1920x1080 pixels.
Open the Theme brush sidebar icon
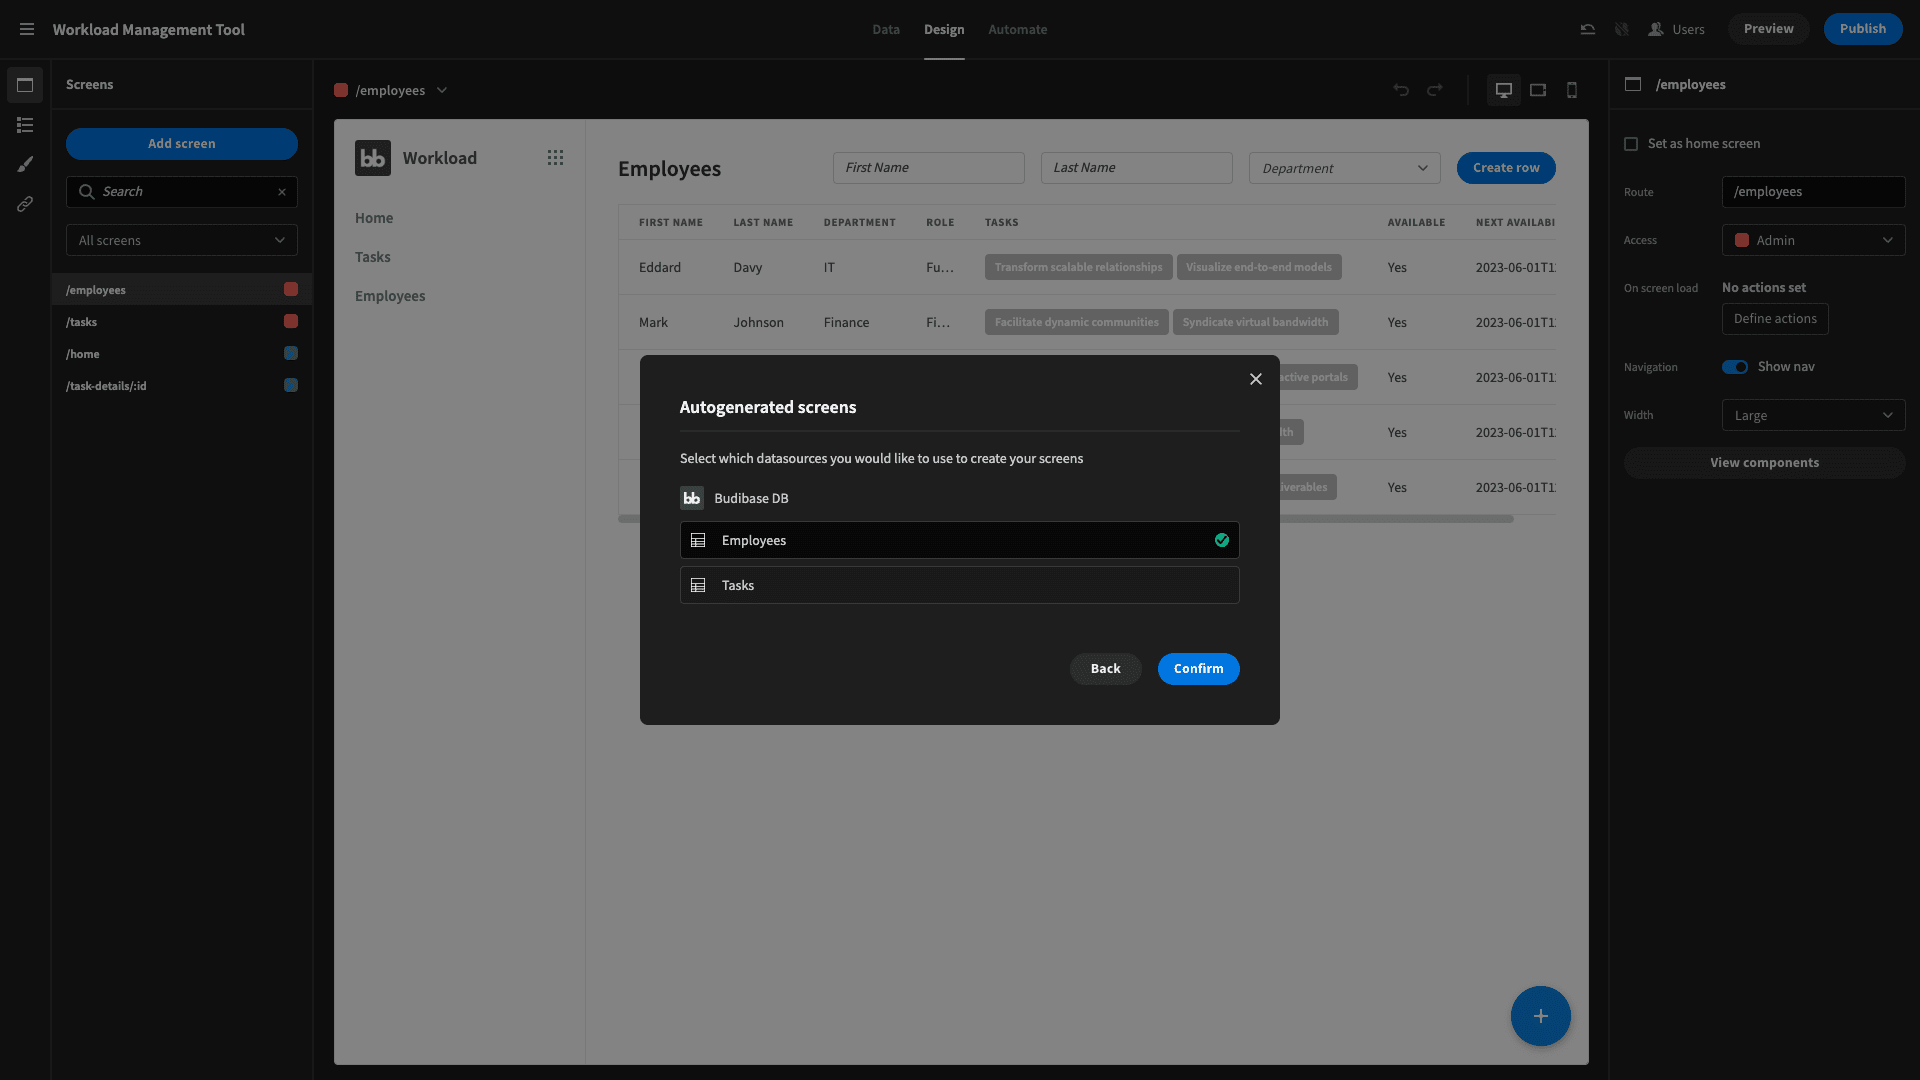coord(25,164)
